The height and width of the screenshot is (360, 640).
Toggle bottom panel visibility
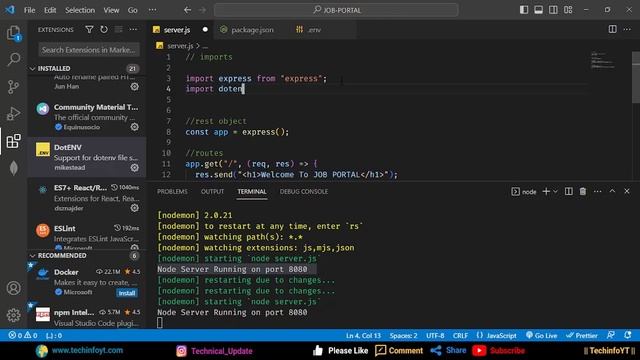click(539, 10)
